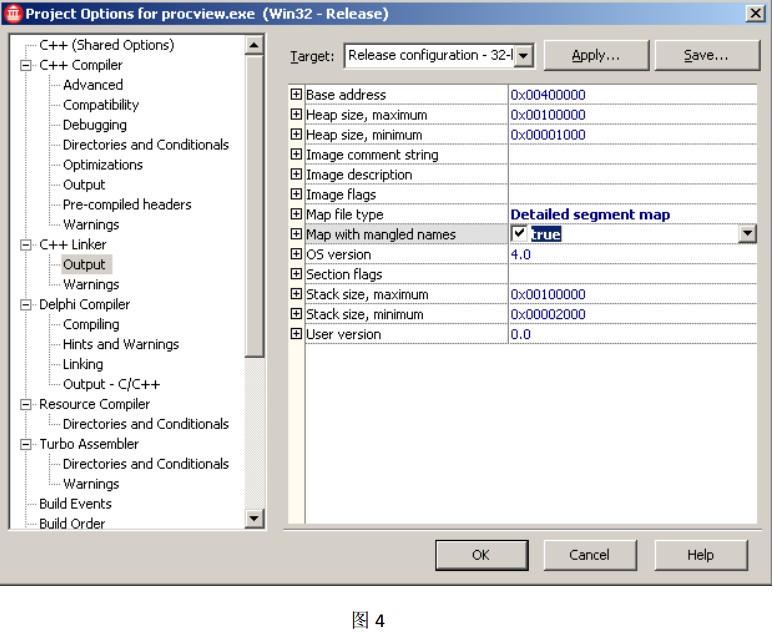
Task: Select Hints and Warnings in tree
Action: click(120, 344)
